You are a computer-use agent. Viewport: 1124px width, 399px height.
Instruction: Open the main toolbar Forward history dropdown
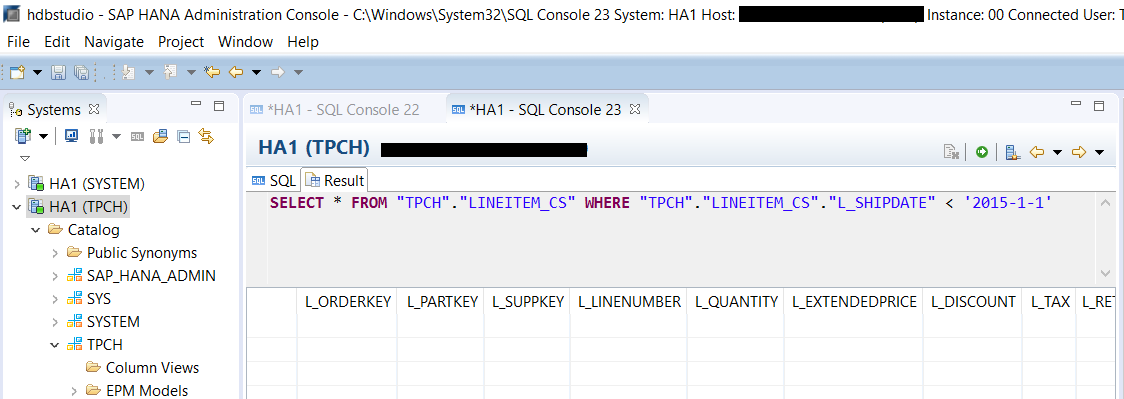point(298,72)
